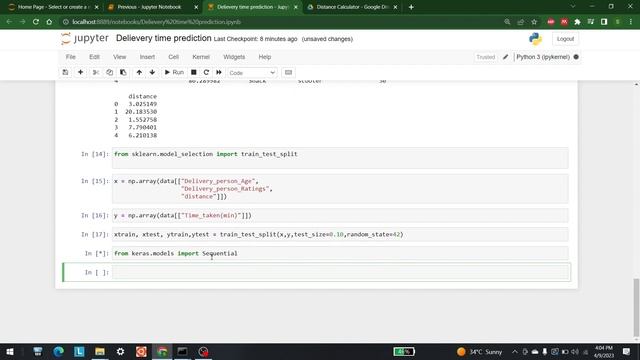Show hidden system tray icons chevron
Screen dimensions: 640x360
click(x=515, y=351)
